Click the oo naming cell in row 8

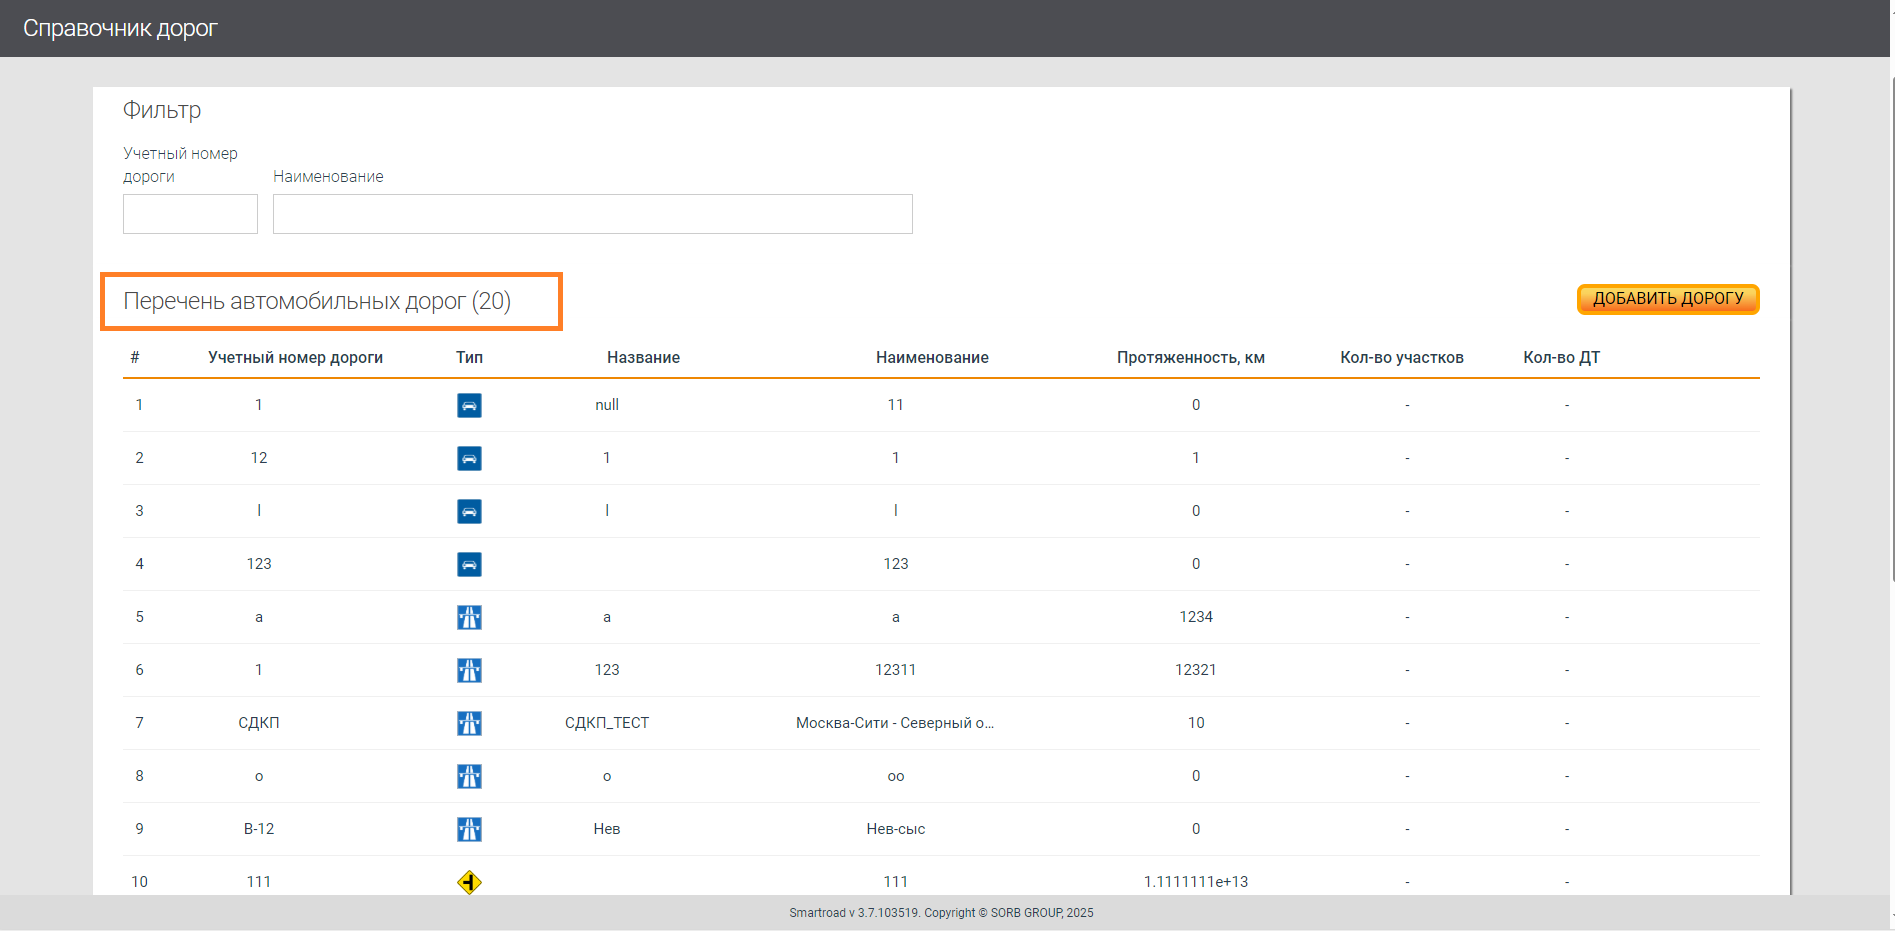point(896,776)
